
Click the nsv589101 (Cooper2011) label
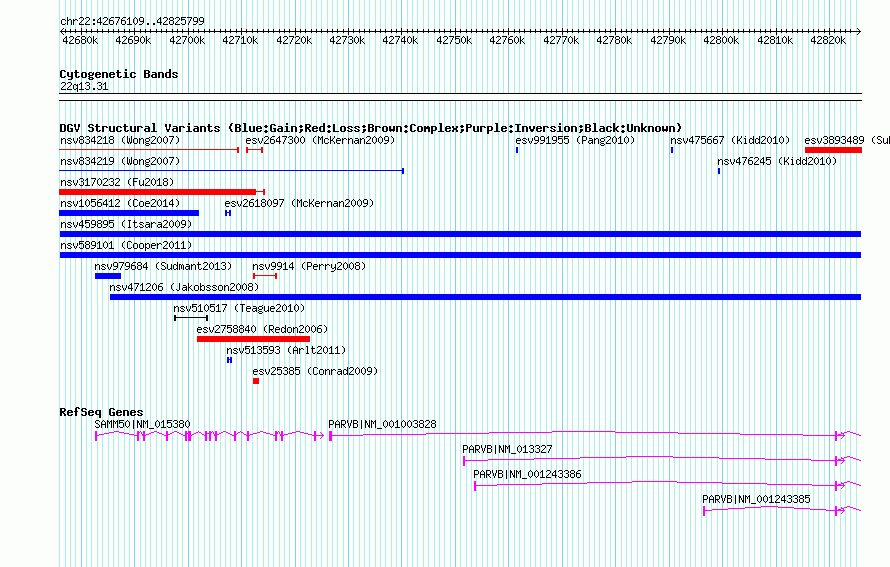(126, 245)
